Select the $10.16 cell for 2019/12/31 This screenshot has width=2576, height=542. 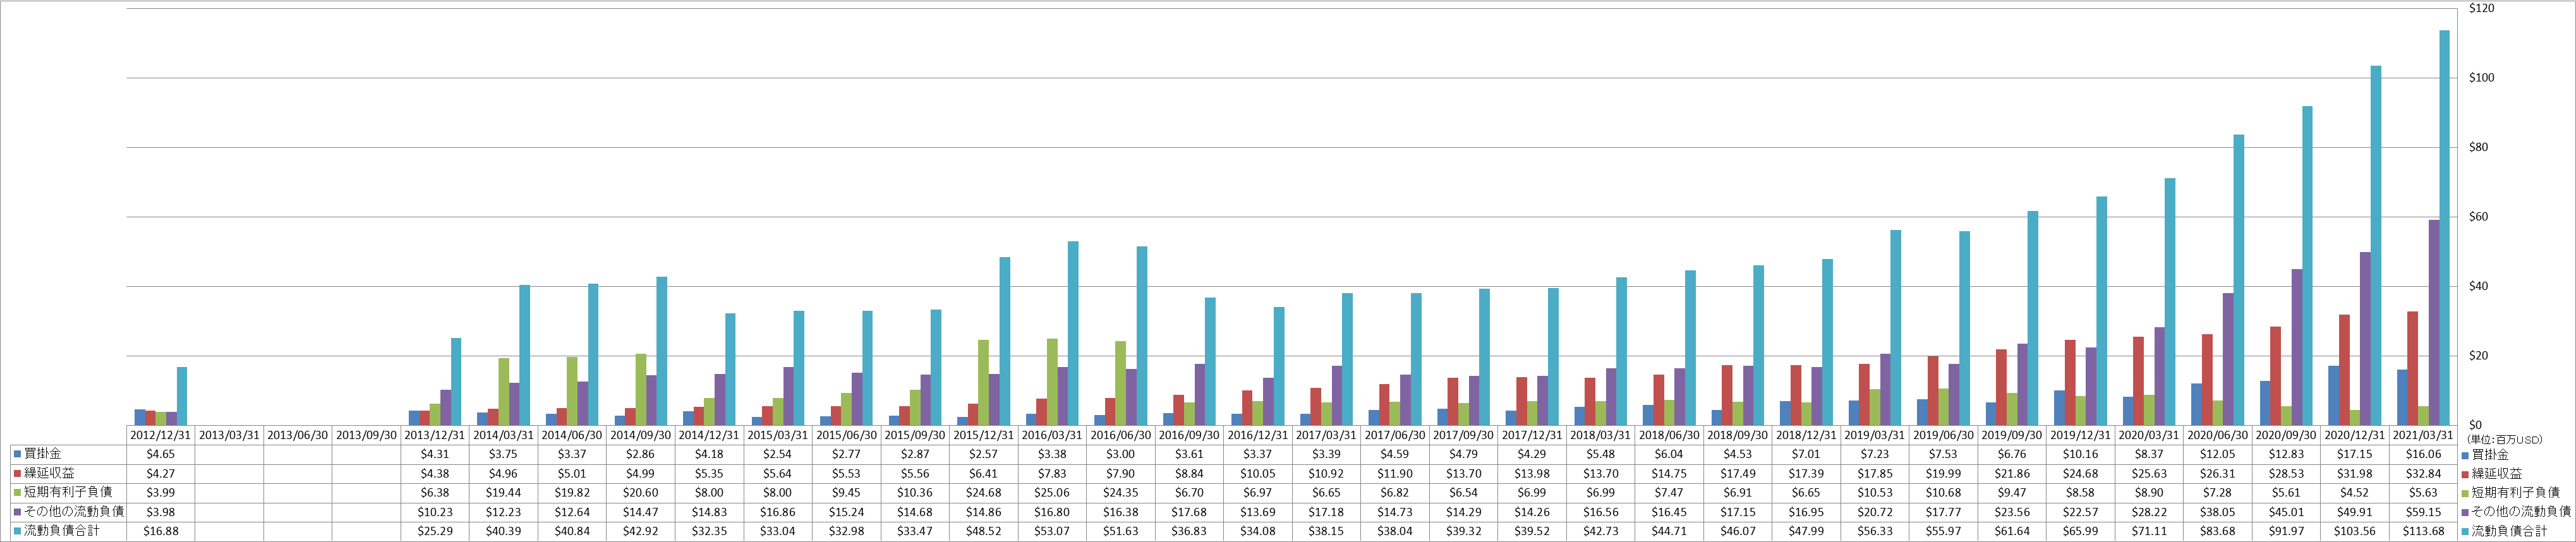(x=2080, y=454)
